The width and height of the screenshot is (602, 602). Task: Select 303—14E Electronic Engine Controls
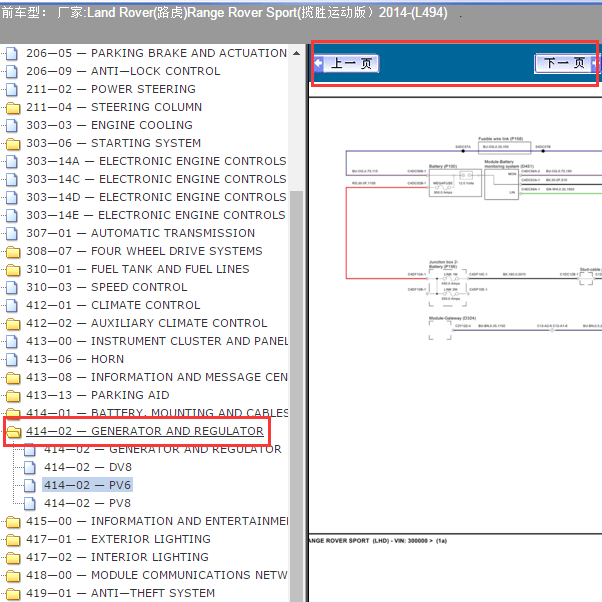coord(155,215)
